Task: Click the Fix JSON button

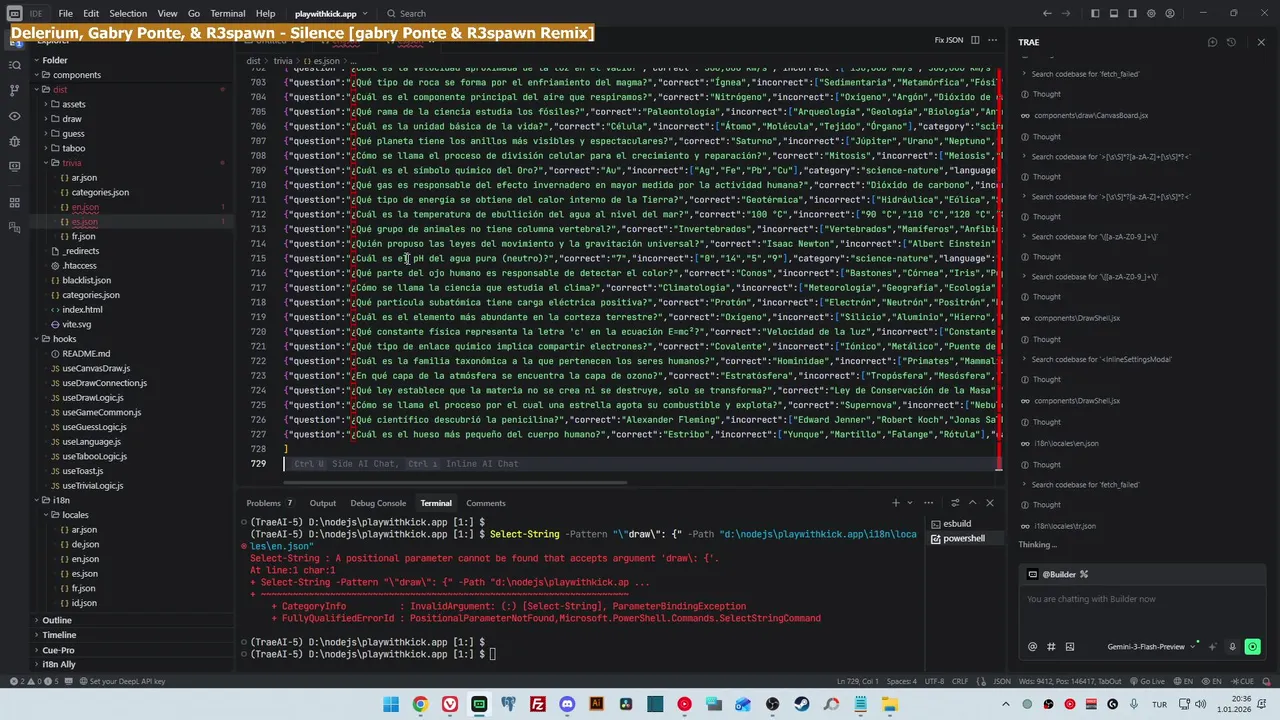Action: [x=948, y=41]
